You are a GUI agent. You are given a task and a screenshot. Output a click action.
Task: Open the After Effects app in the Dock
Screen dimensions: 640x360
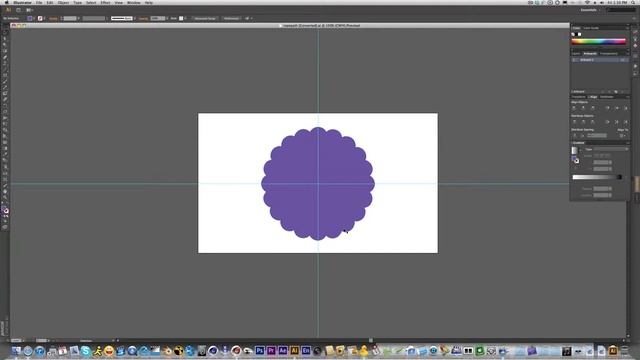[282, 351]
